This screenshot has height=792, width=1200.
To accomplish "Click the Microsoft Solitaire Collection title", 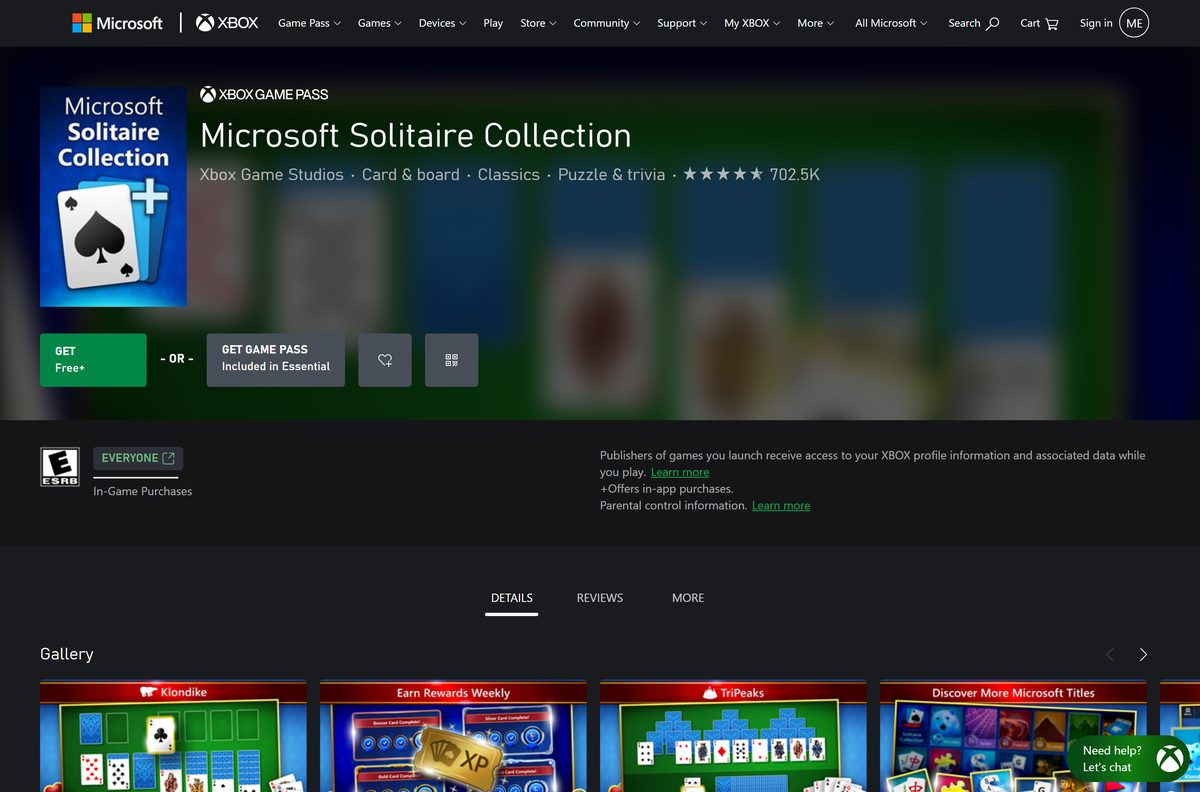I will (x=416, y=135).
